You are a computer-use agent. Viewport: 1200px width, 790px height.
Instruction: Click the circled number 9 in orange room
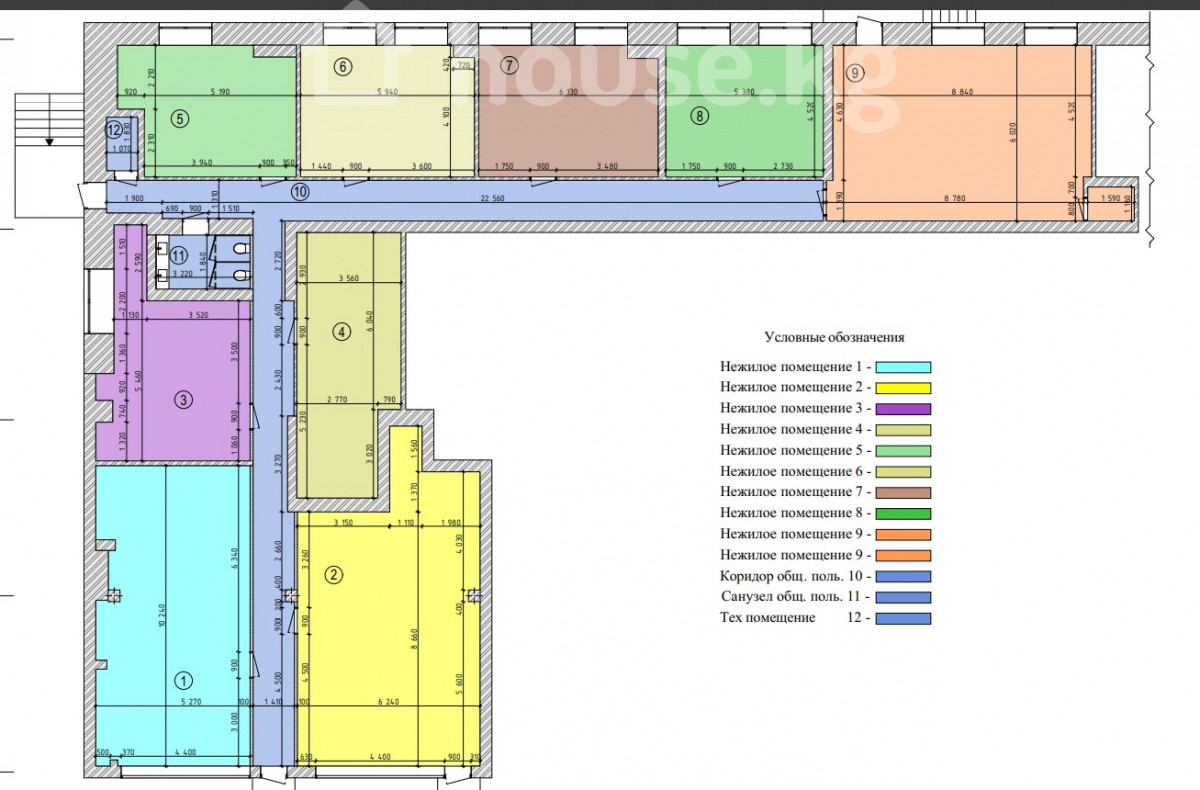point(854,72)
